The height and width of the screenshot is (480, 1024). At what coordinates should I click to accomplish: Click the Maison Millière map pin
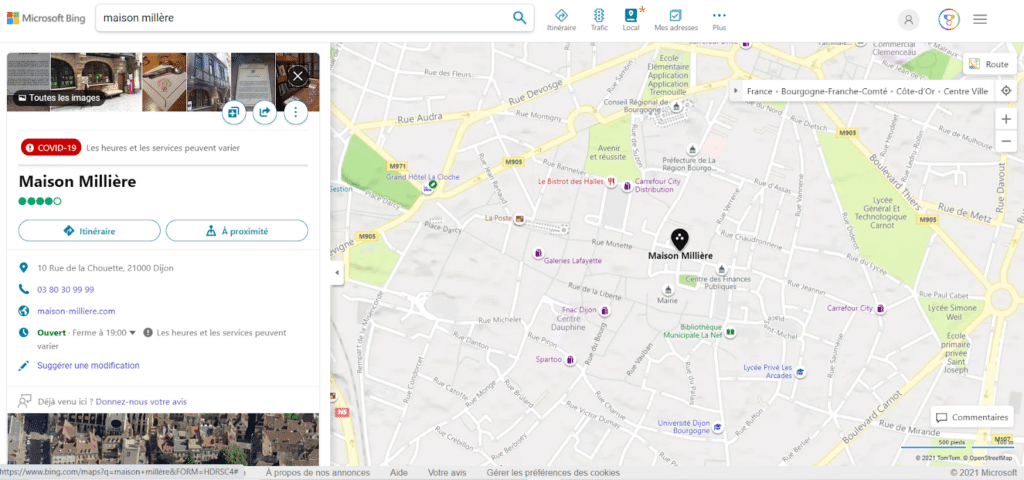click(680, 239)
